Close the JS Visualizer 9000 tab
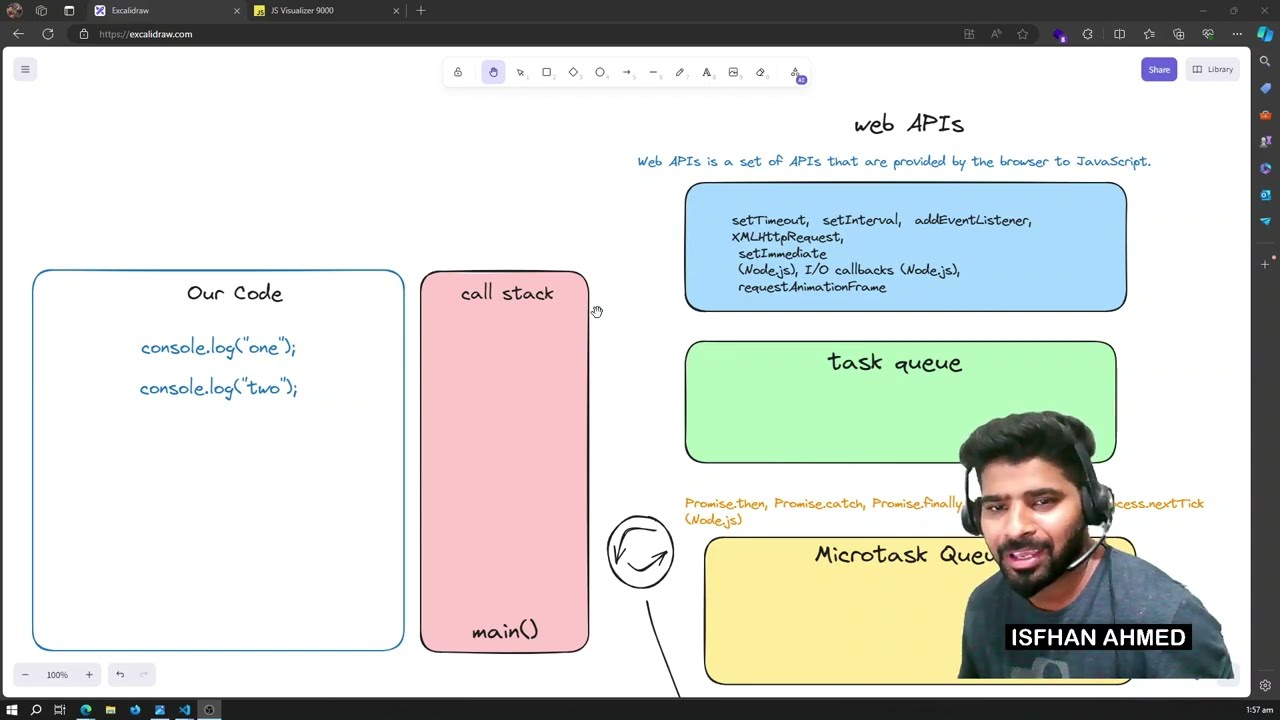 (396, 10)
